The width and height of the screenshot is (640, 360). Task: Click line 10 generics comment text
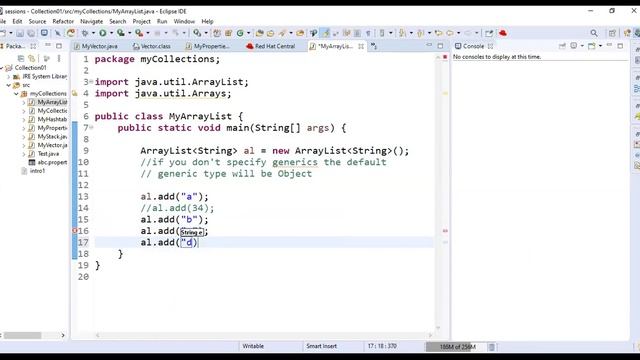pyautogui.click(x=263, y=162)
